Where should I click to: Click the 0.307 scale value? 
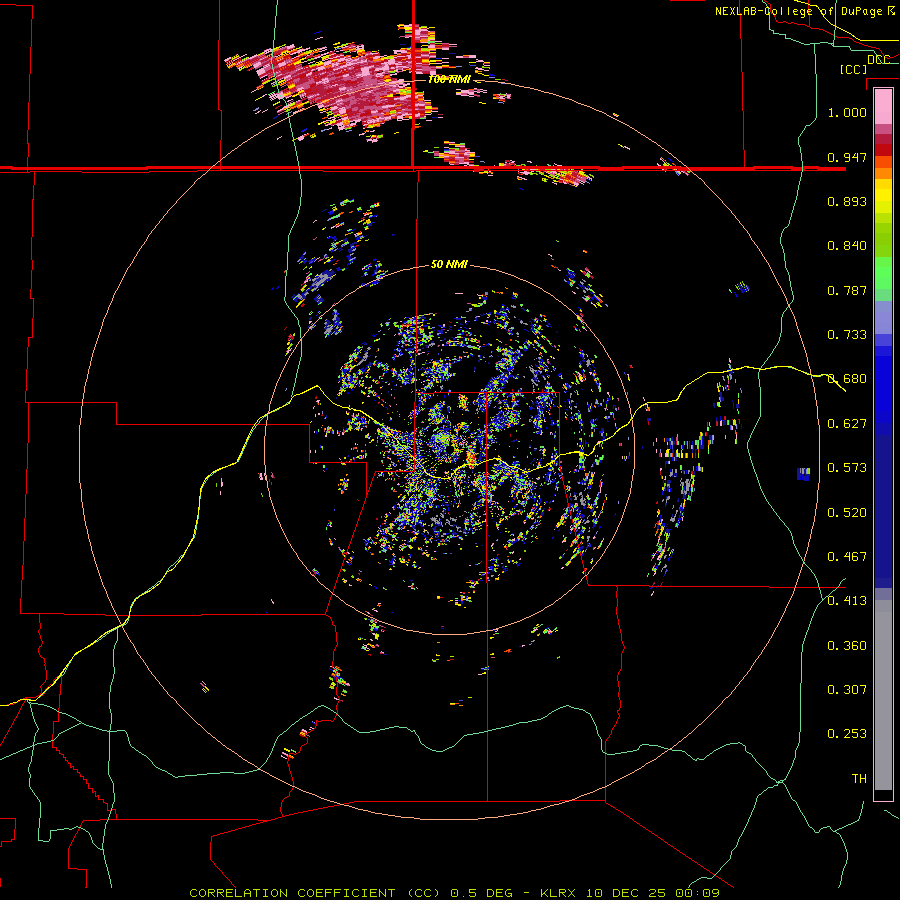847,690
